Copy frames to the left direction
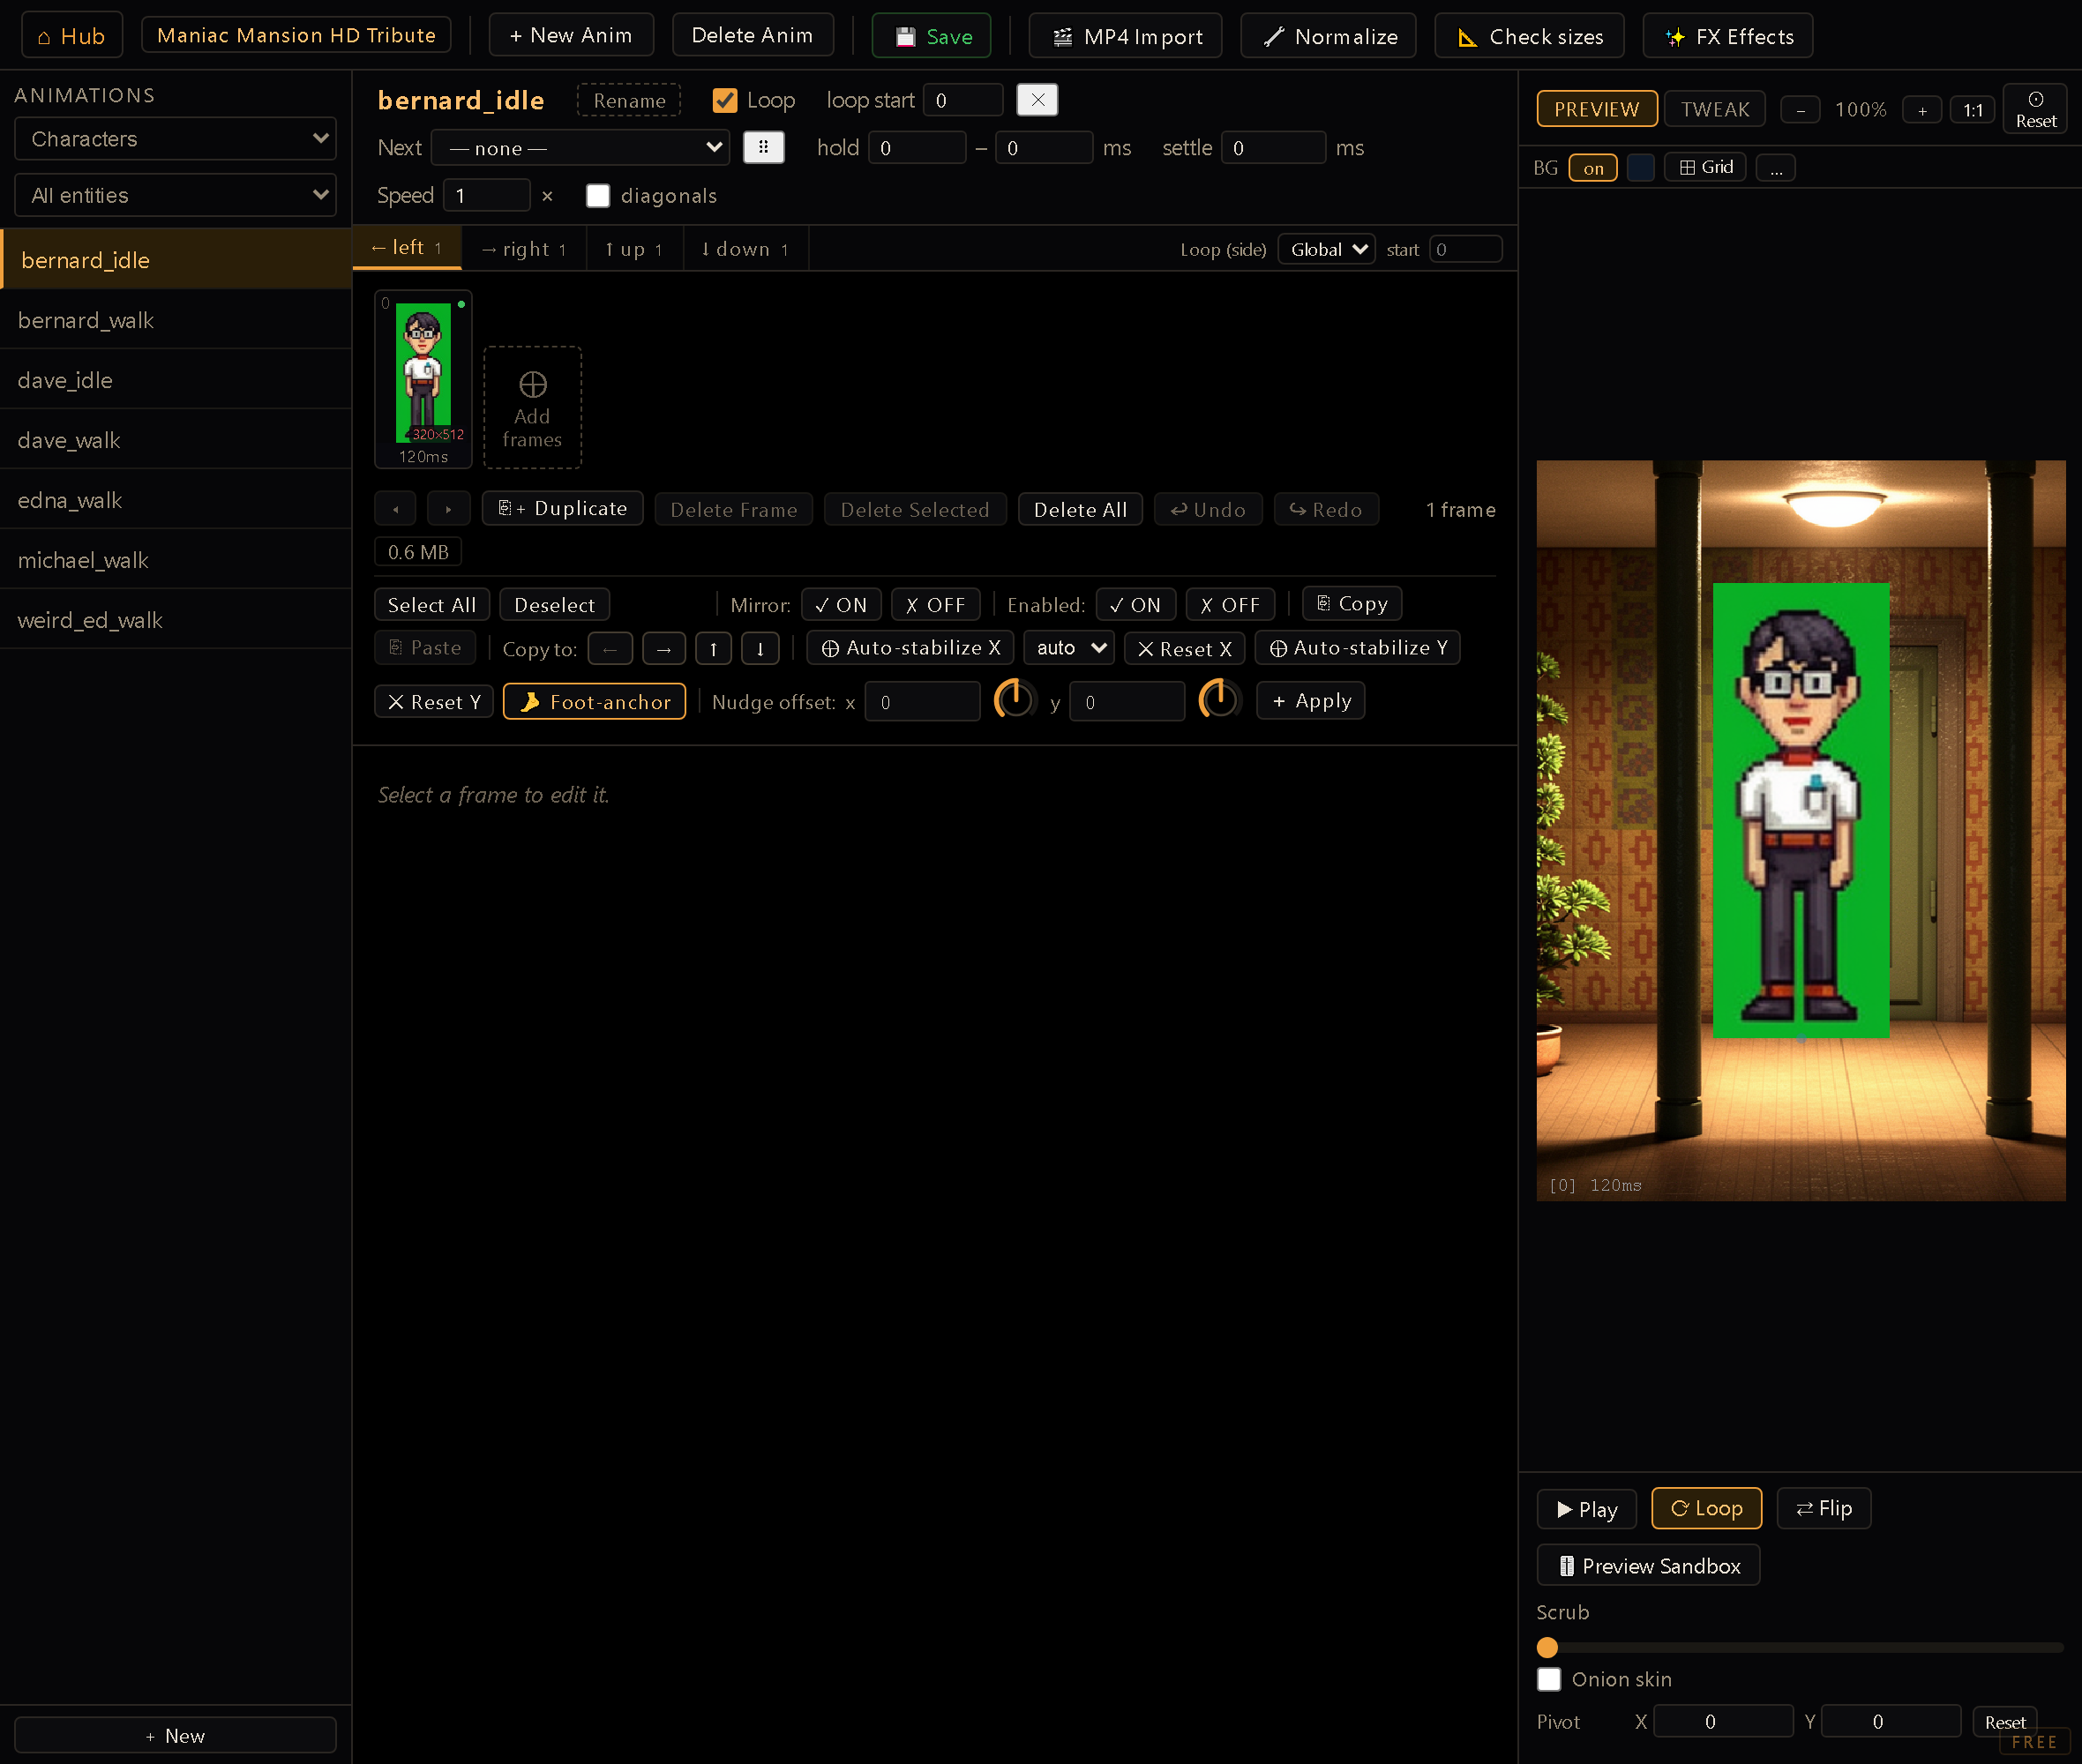The image size is (2082, 1764). pyautogui.click(x=610, y=649)
